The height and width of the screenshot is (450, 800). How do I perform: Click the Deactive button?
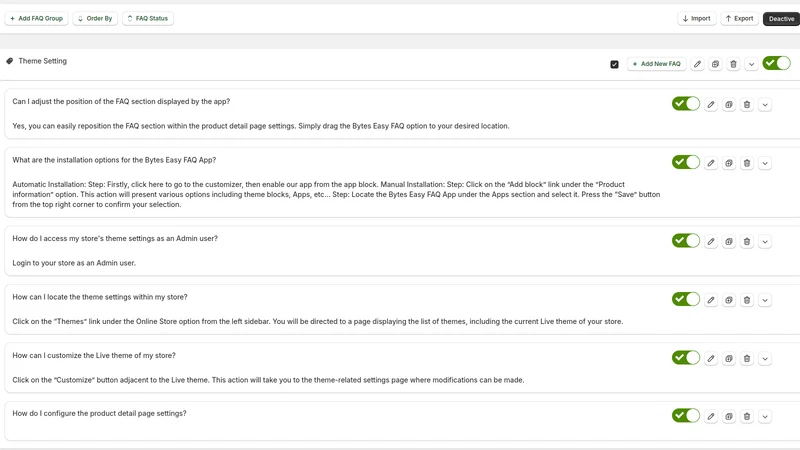pos(781,19)
